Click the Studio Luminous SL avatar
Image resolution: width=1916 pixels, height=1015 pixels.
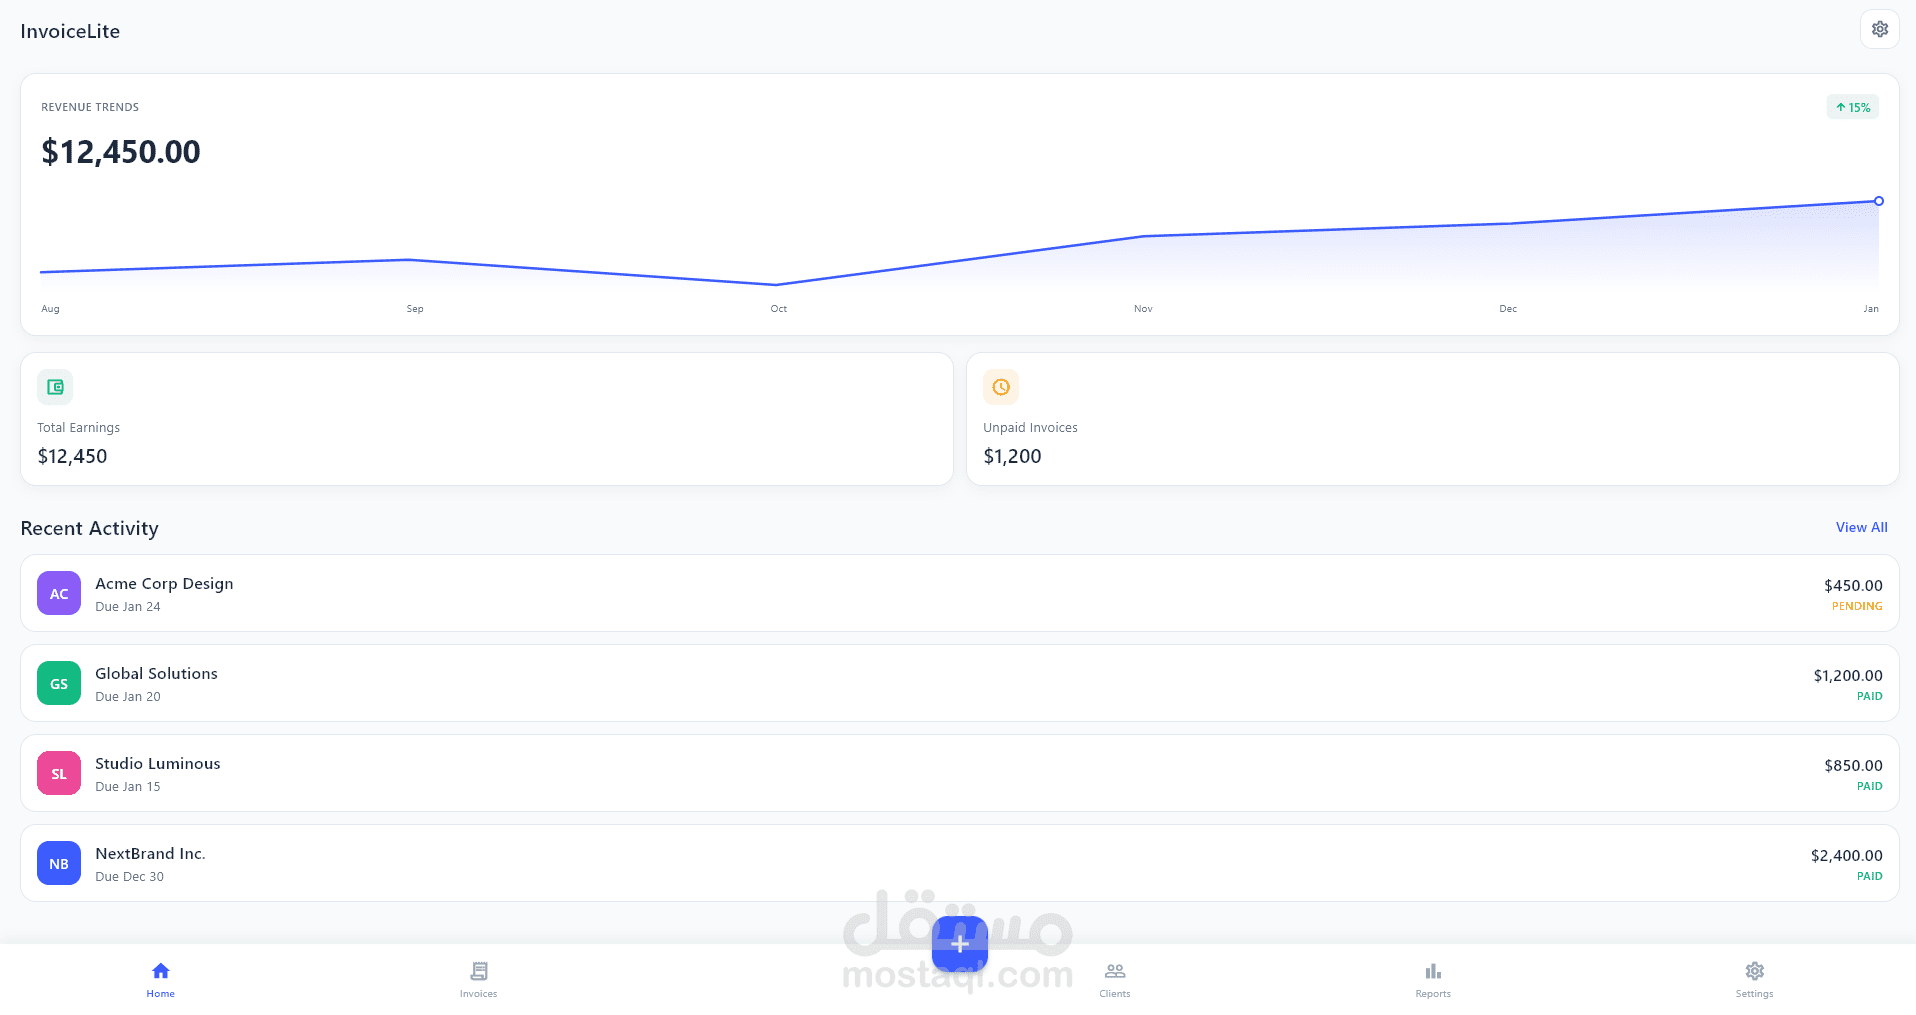click(x=59, y=773)
